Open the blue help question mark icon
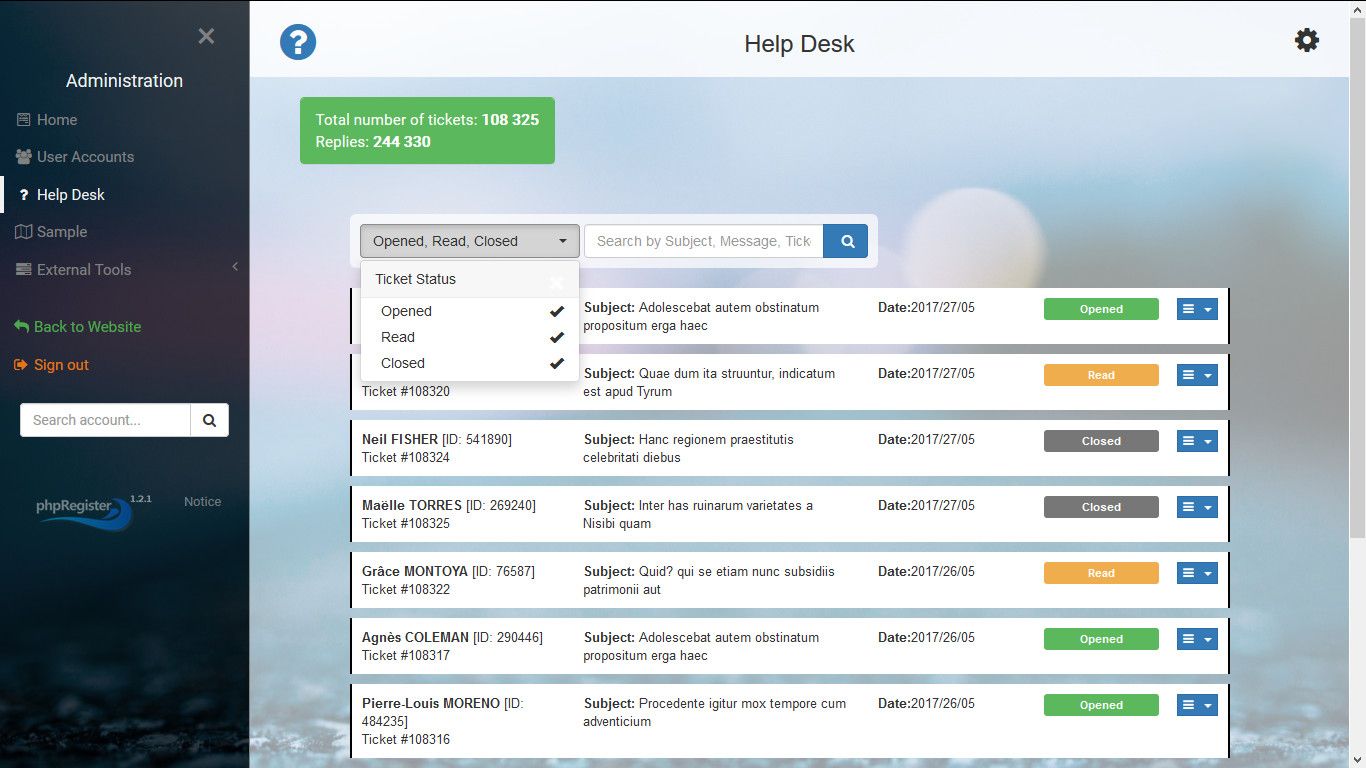 pos(298,42)
